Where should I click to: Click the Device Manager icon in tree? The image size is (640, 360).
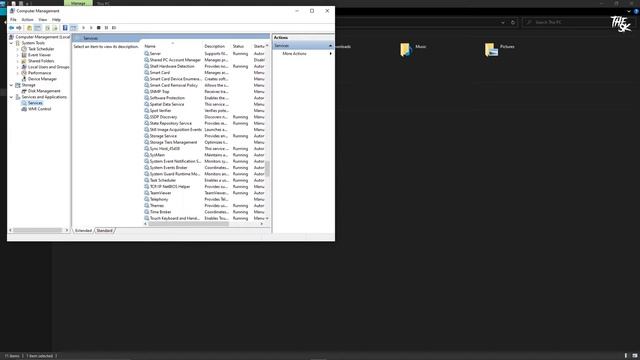point(24,79)
